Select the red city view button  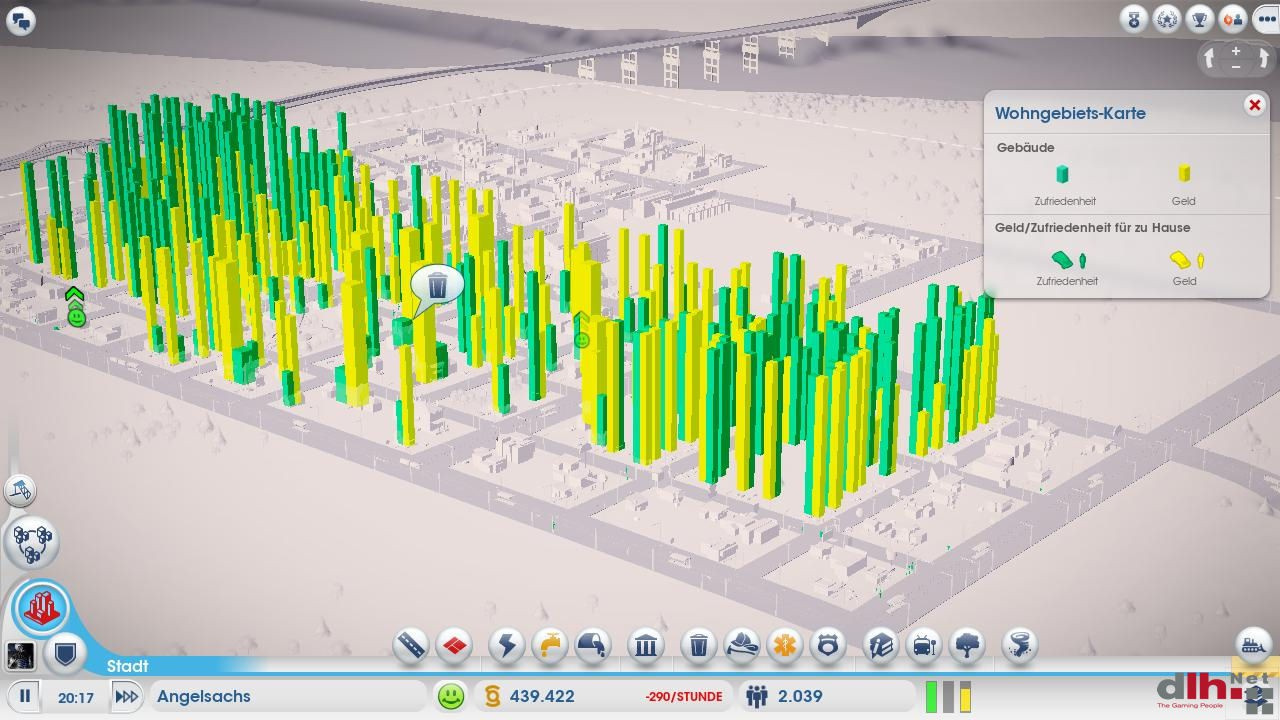click(x=42, y=607)
